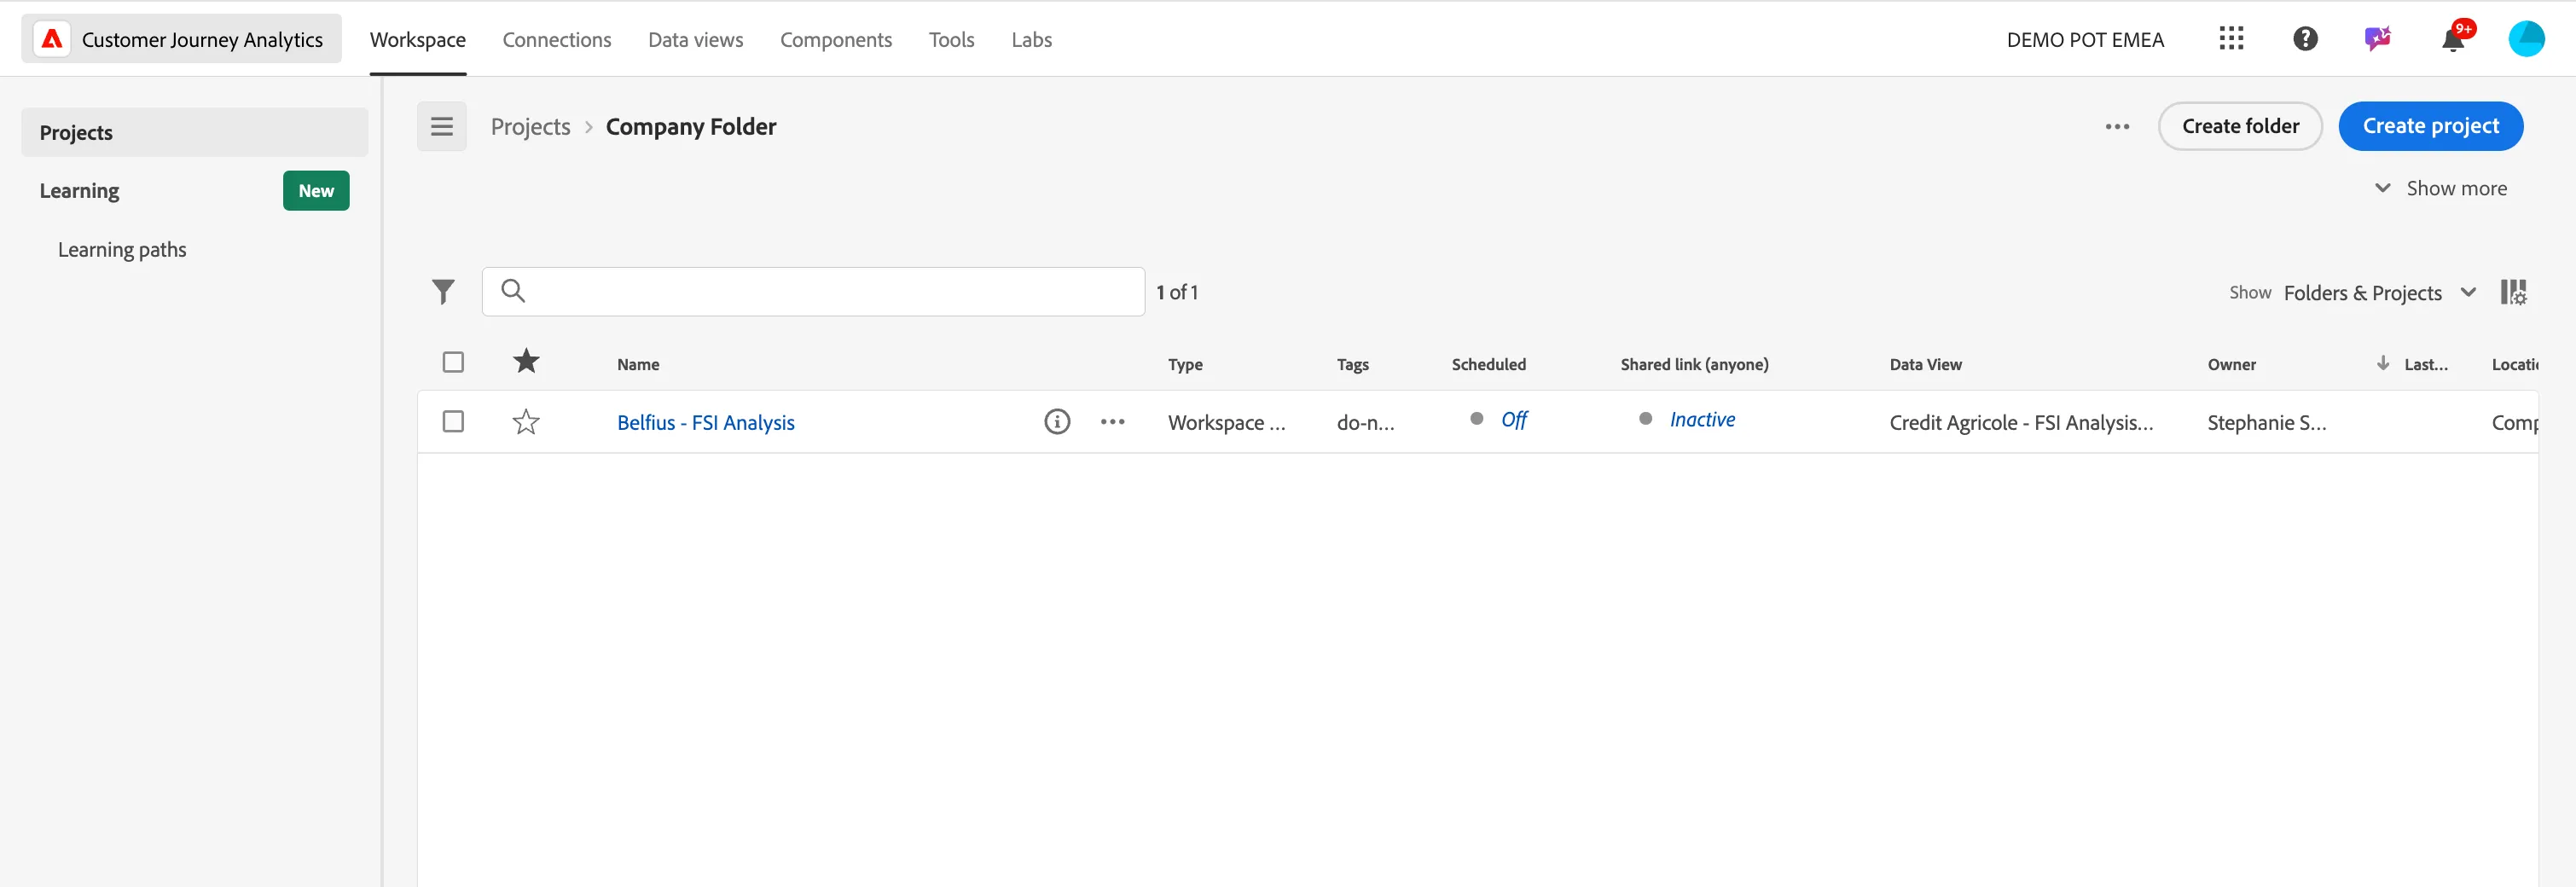Open the Folders & Projects dropdown
Image resolution: width=2576 pixels, height=887 pixels.
coord(2380,293)
